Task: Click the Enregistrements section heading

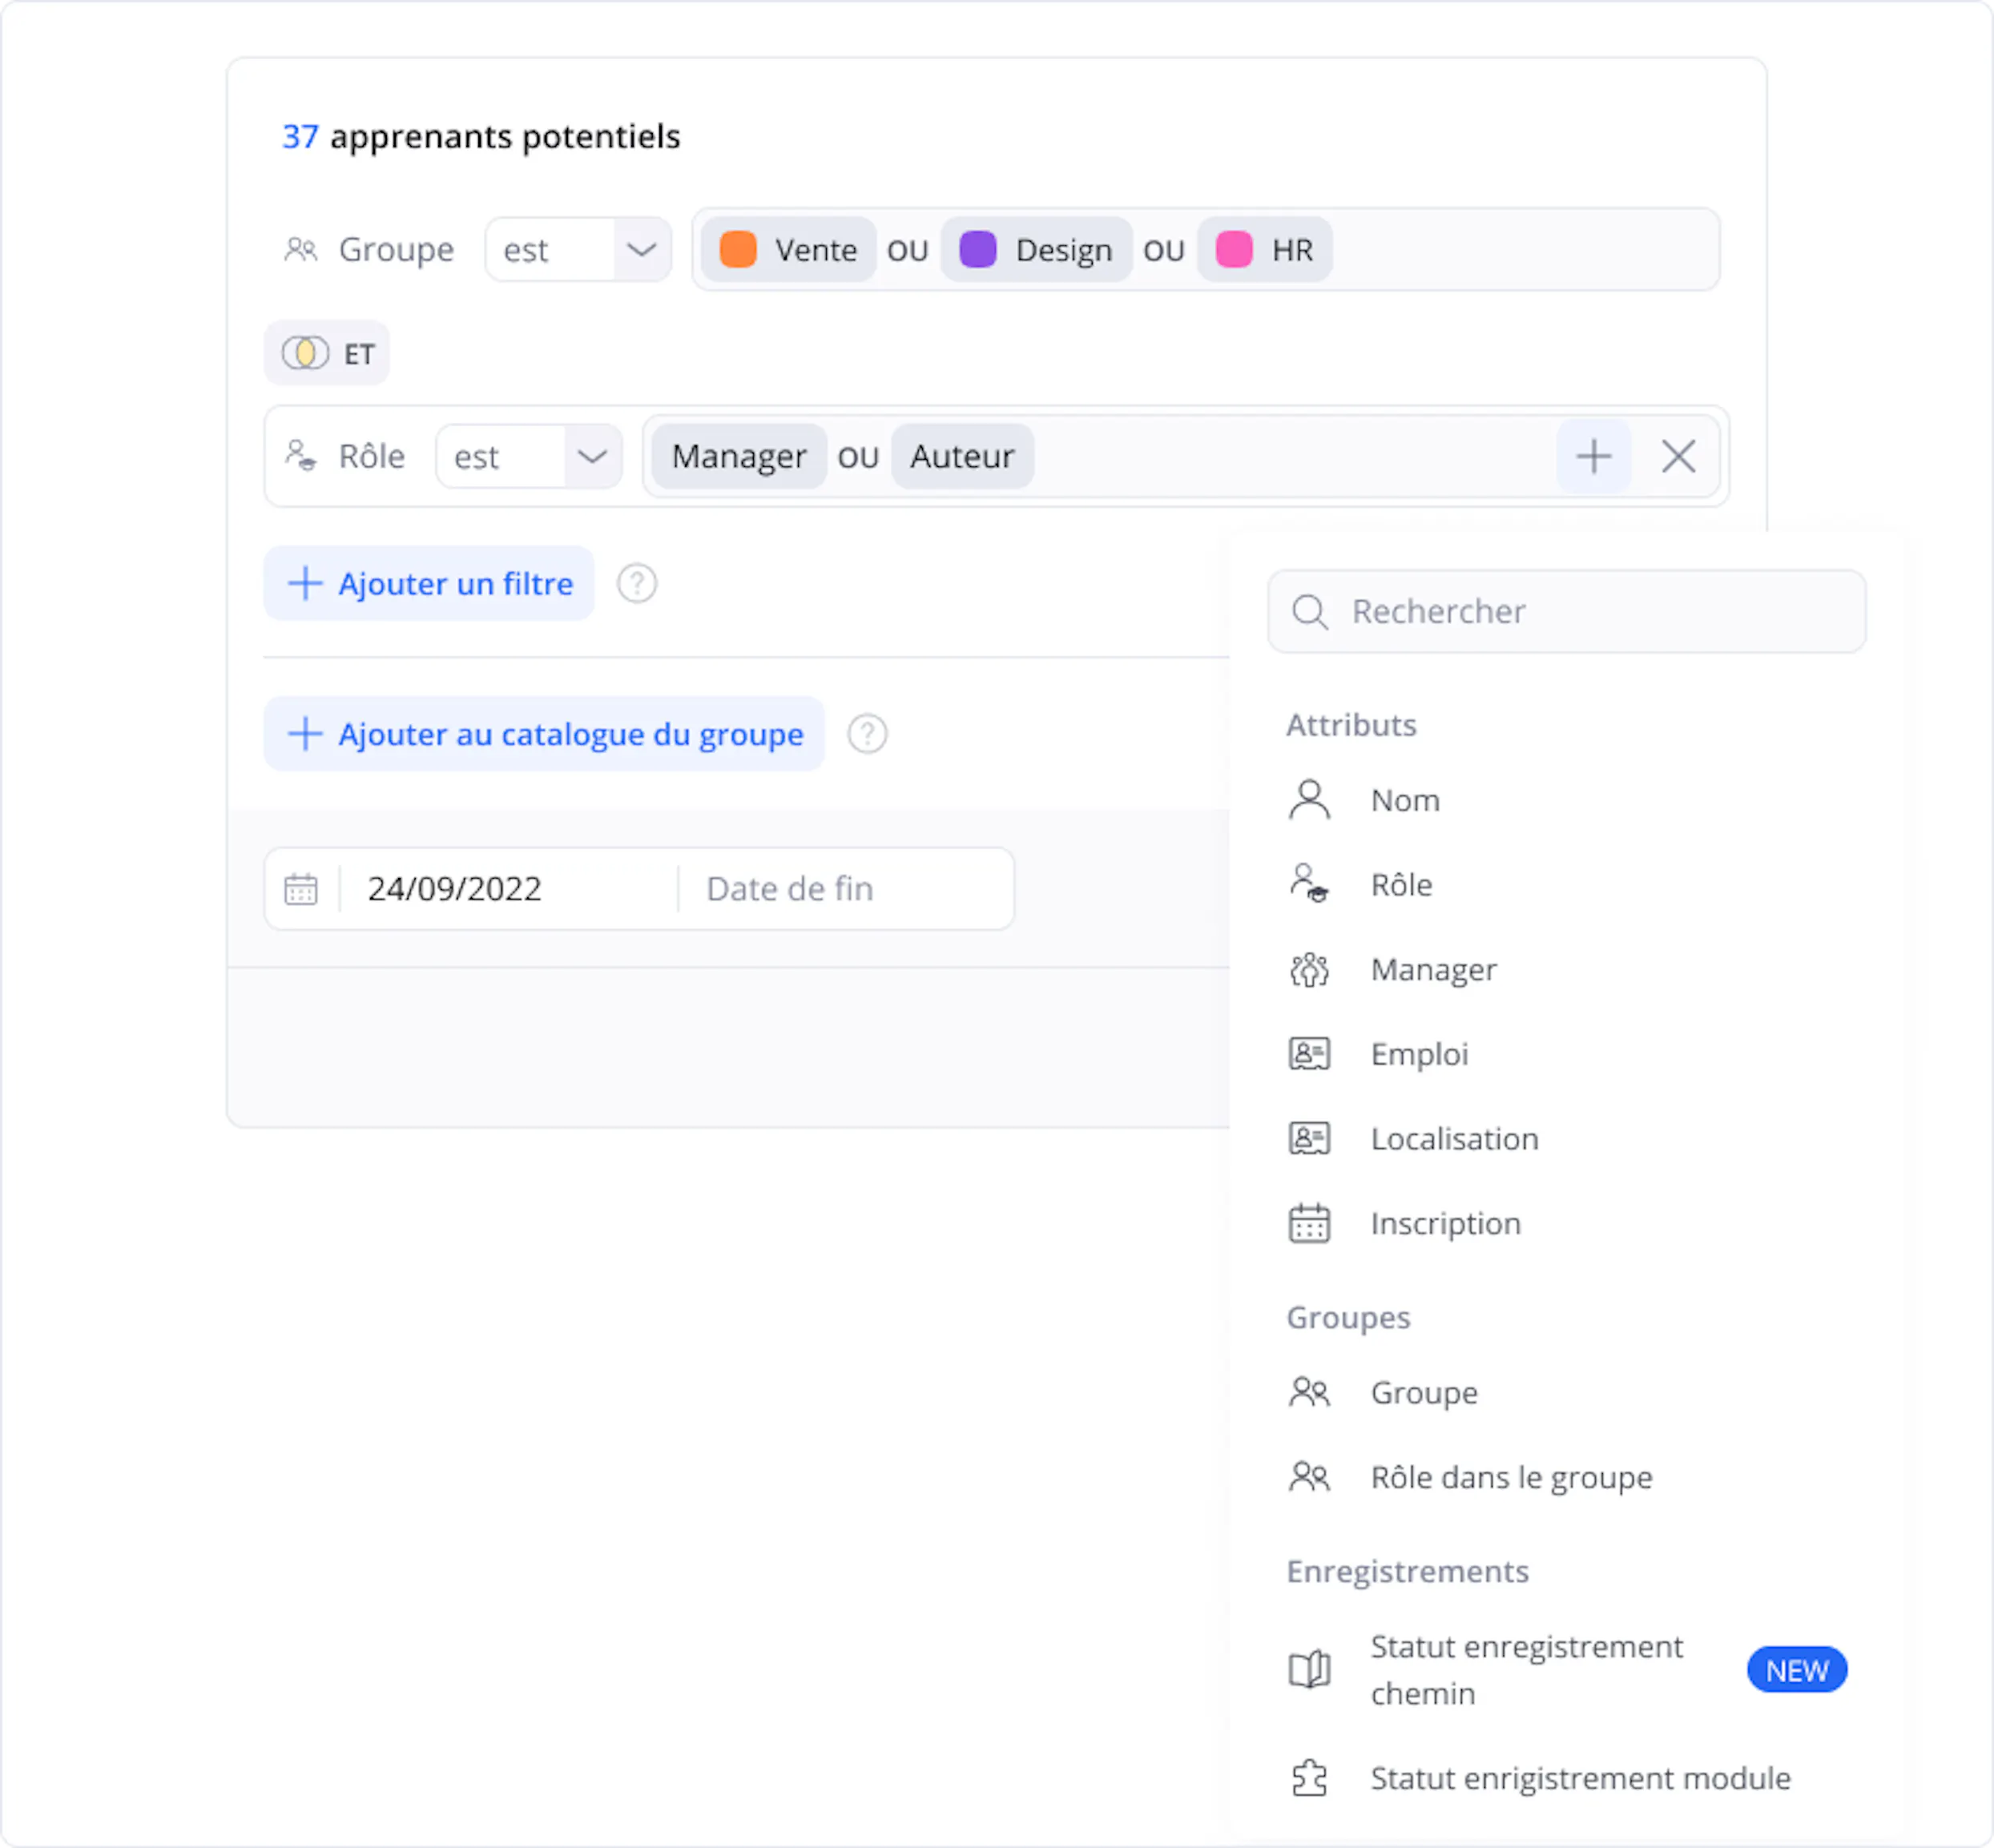Action: click(x=1407, y=1572)
